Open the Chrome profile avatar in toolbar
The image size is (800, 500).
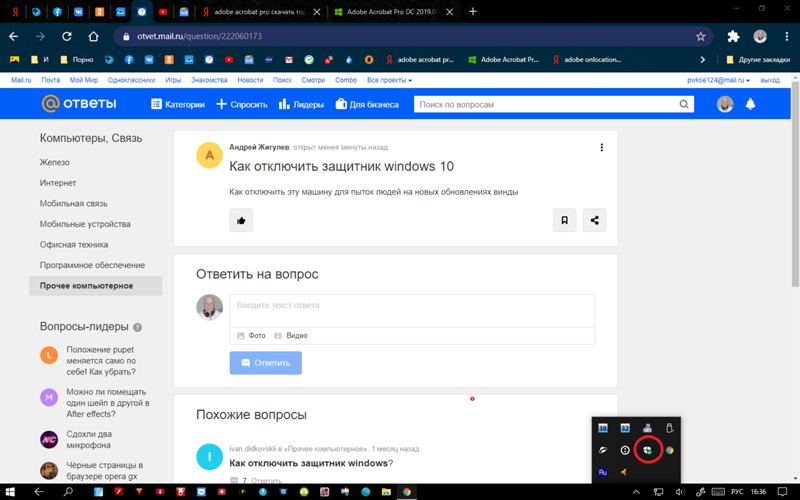point(760,36)
